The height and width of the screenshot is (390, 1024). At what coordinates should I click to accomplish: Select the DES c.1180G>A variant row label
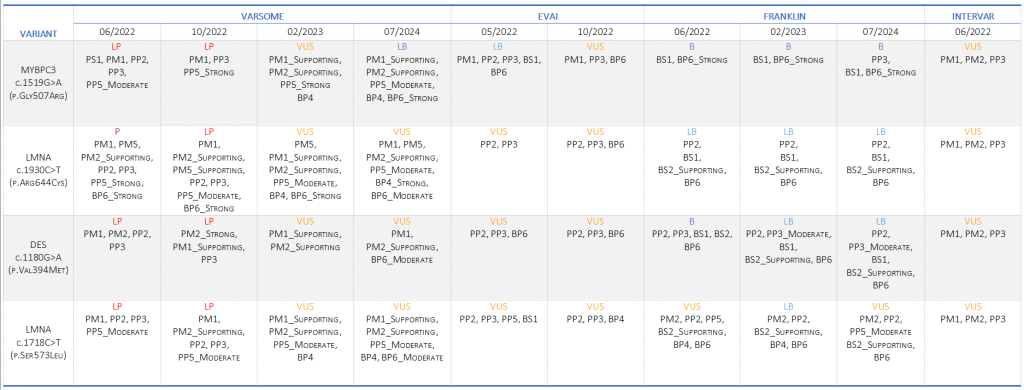[37, 257]
